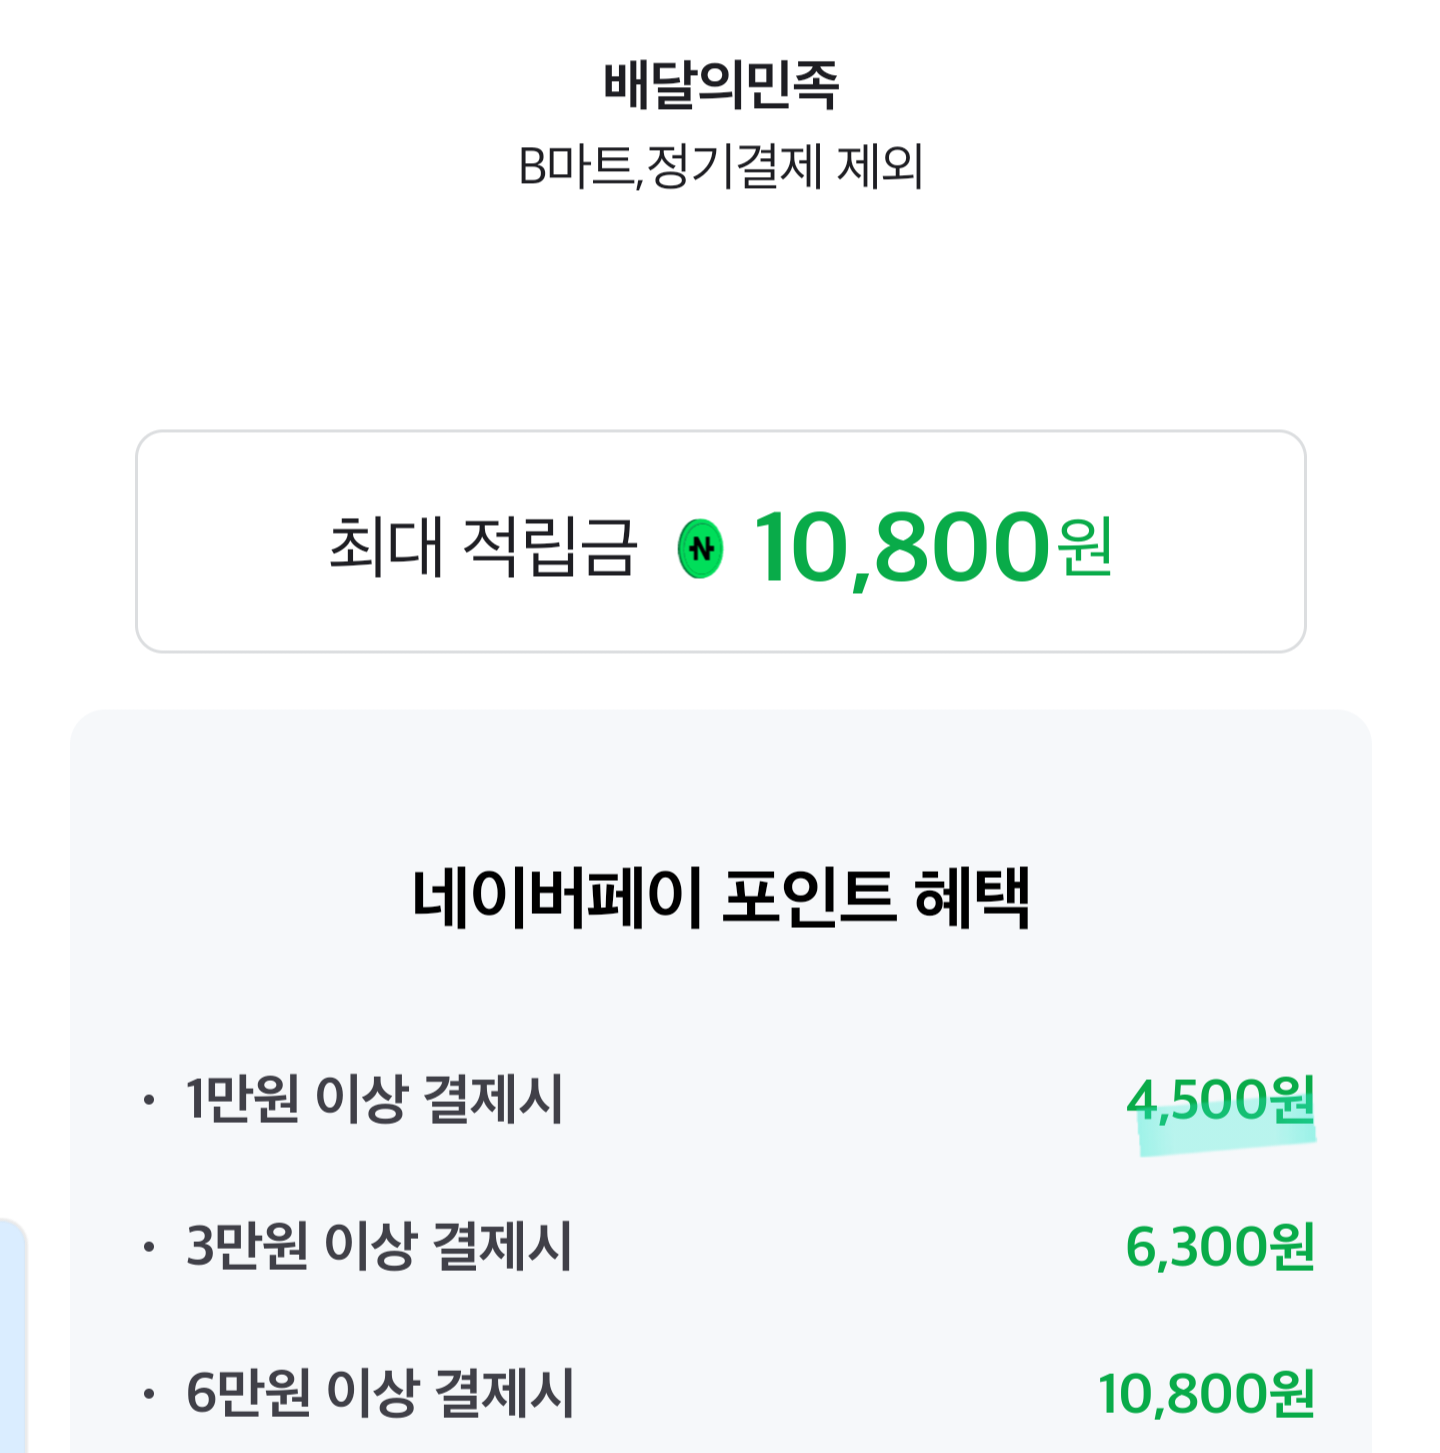Click the large 10,800 amount in the box
The width and height of the screenshot is (1440, 1453).
coord(900,547)
